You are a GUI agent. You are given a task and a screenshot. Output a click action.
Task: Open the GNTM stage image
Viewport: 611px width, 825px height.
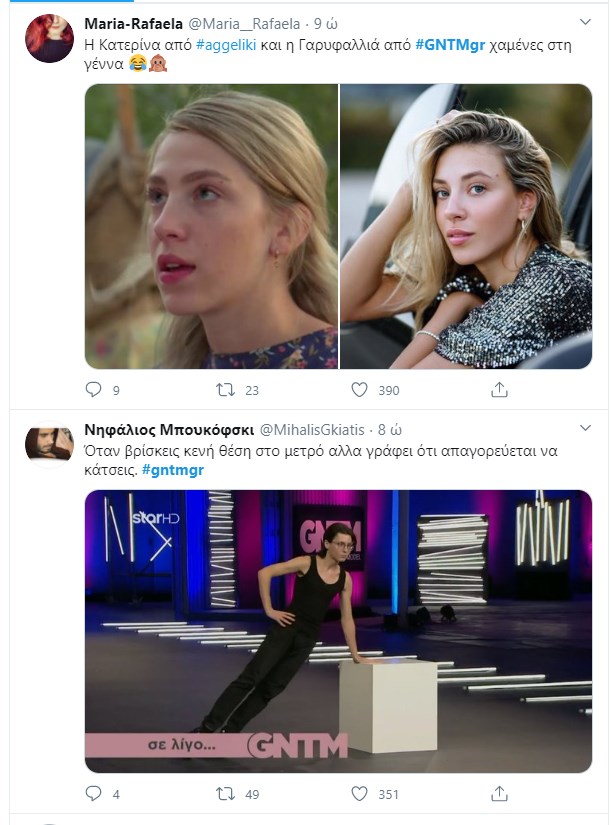[338, 631]
